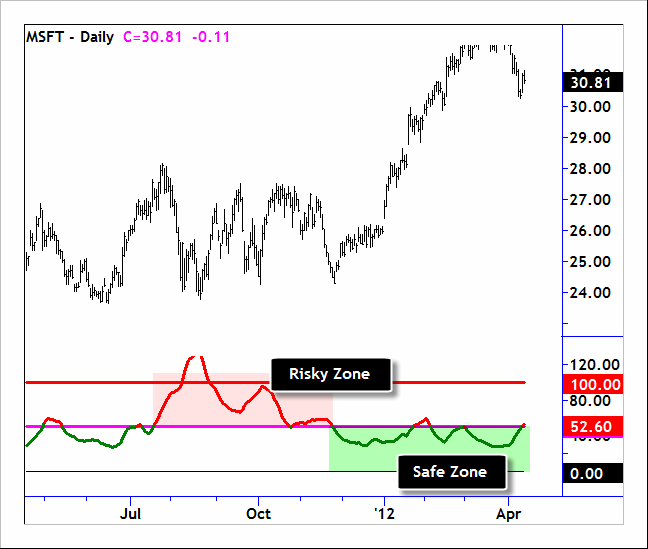The width and height of the screenshot is (648, 549).
Task: Click the MSFT - Daily chart title
Action: (70, 35)
